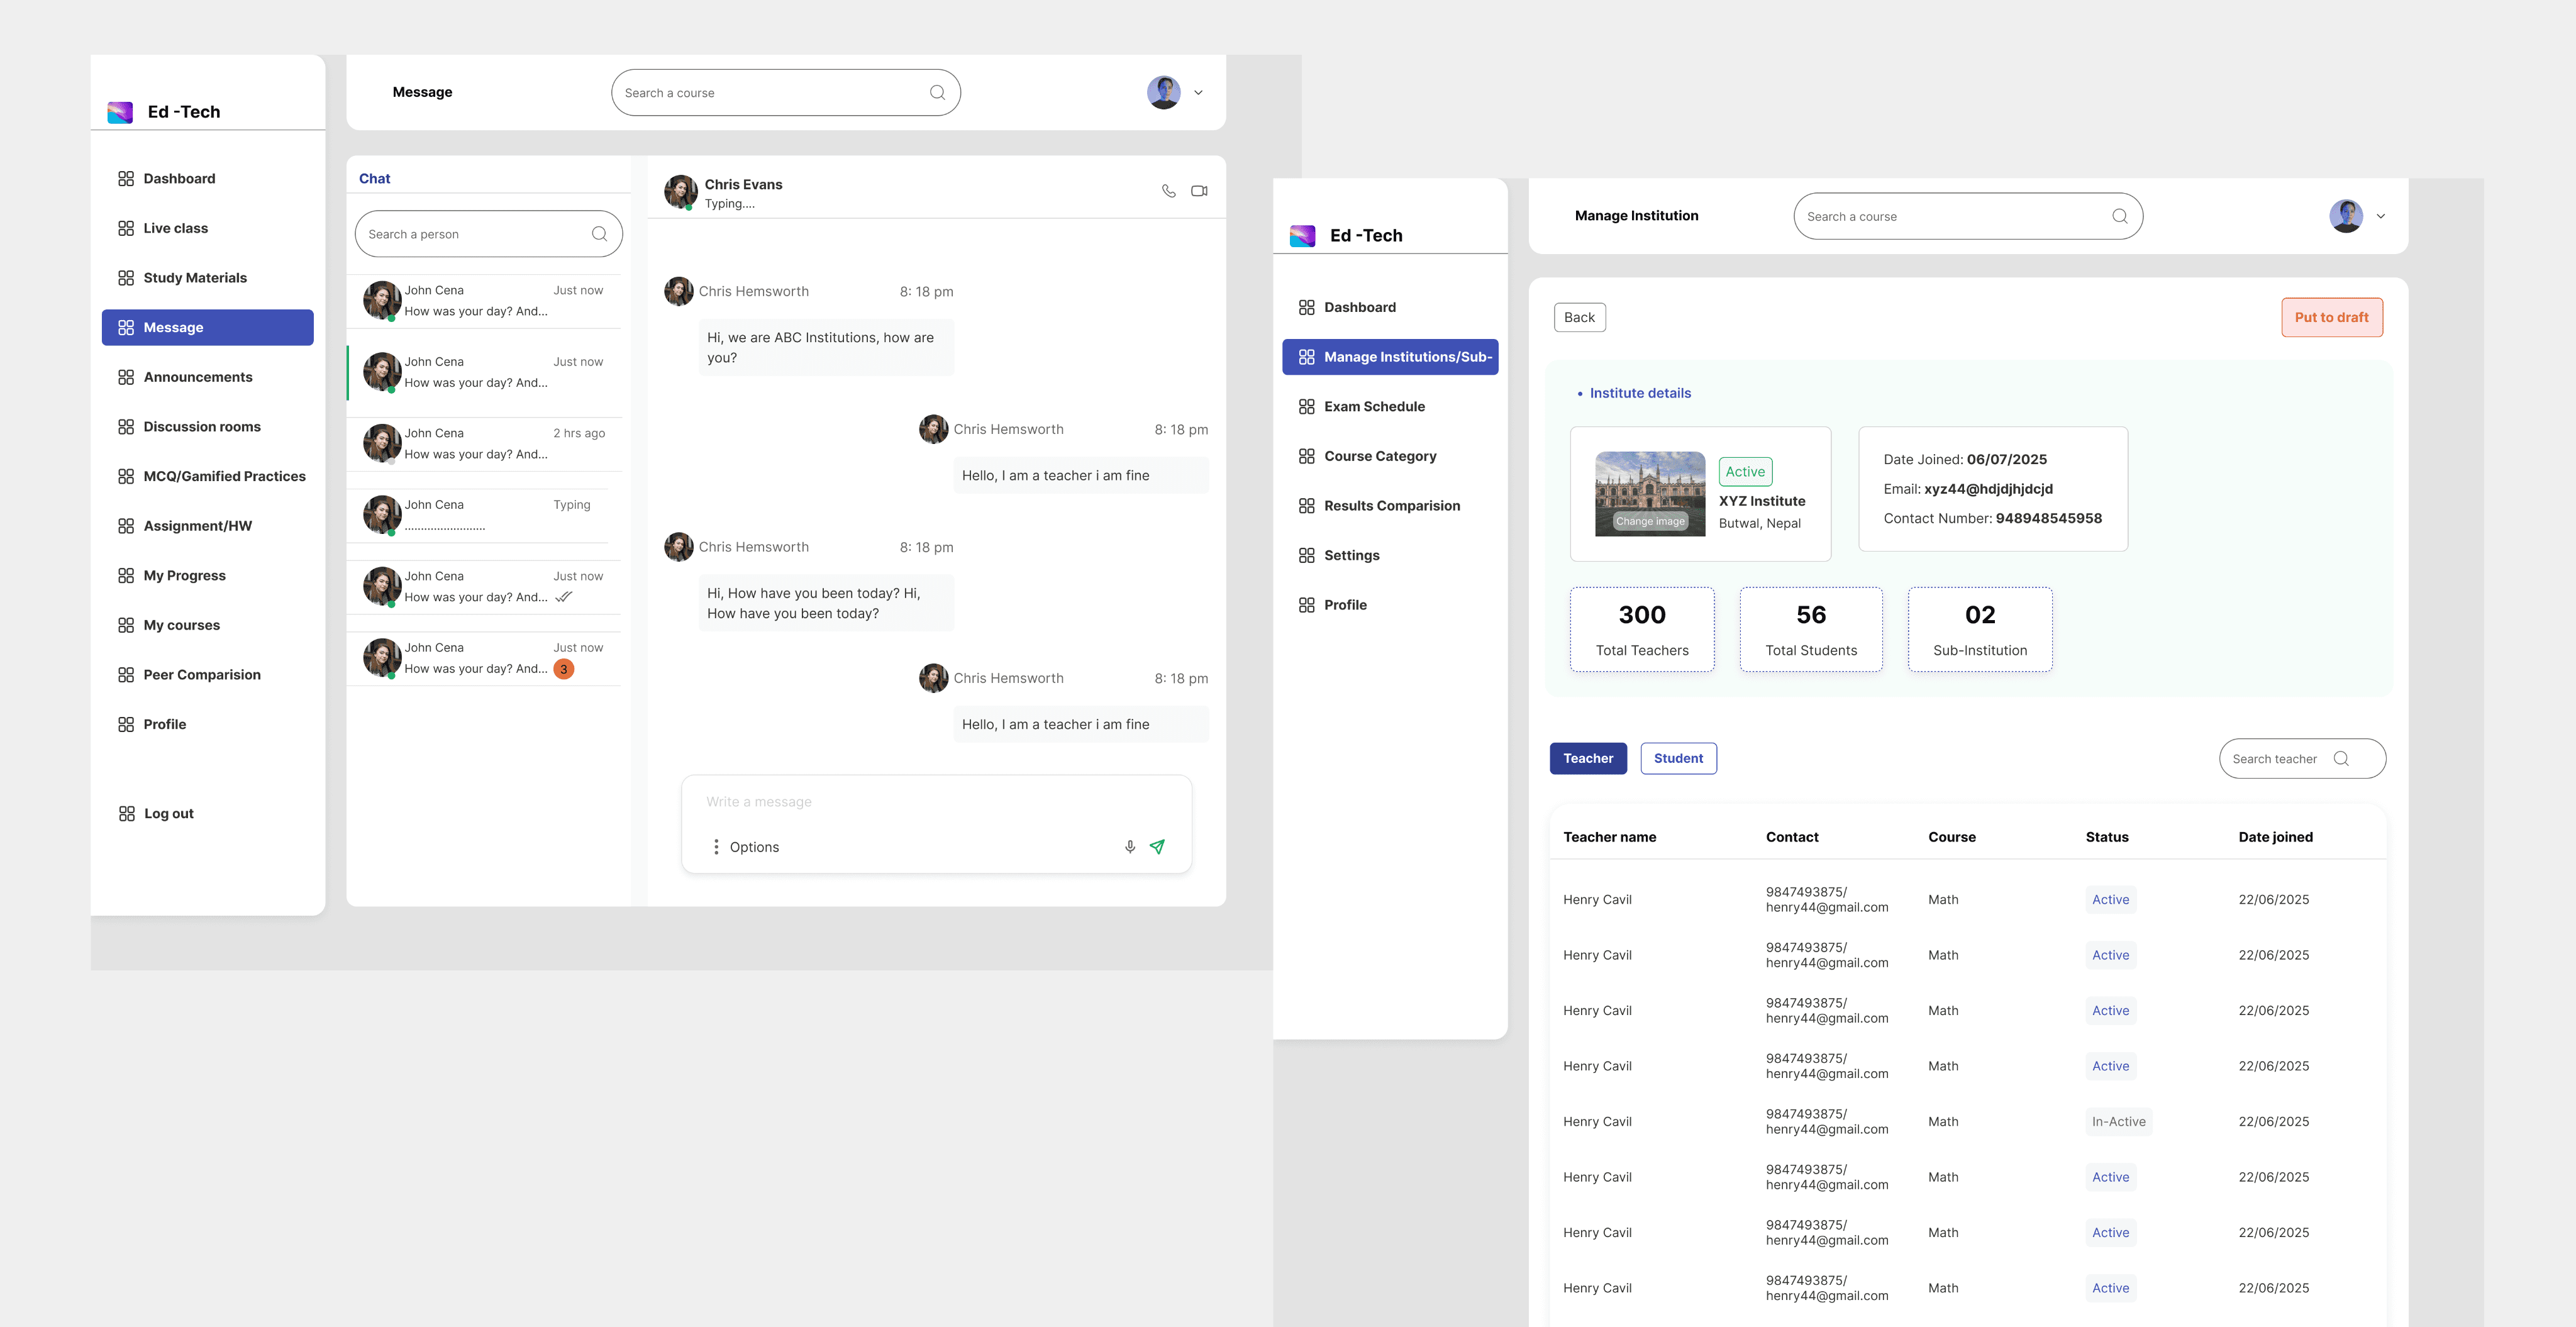The height and width of the screenshot is (1327, 2576).
Task: Click the Back button
Action: click(1579, 318)
